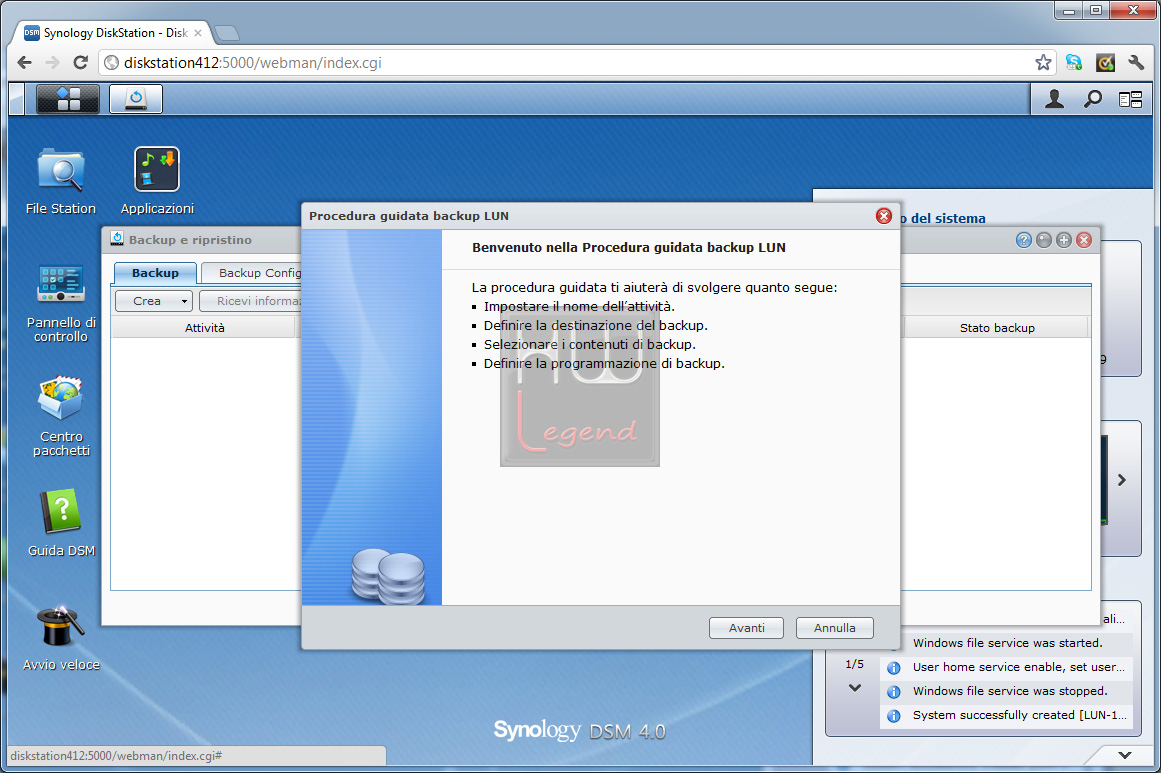Open the DSM user account menu
The width and height of the screenshot is (1161, 773).
1054,99
